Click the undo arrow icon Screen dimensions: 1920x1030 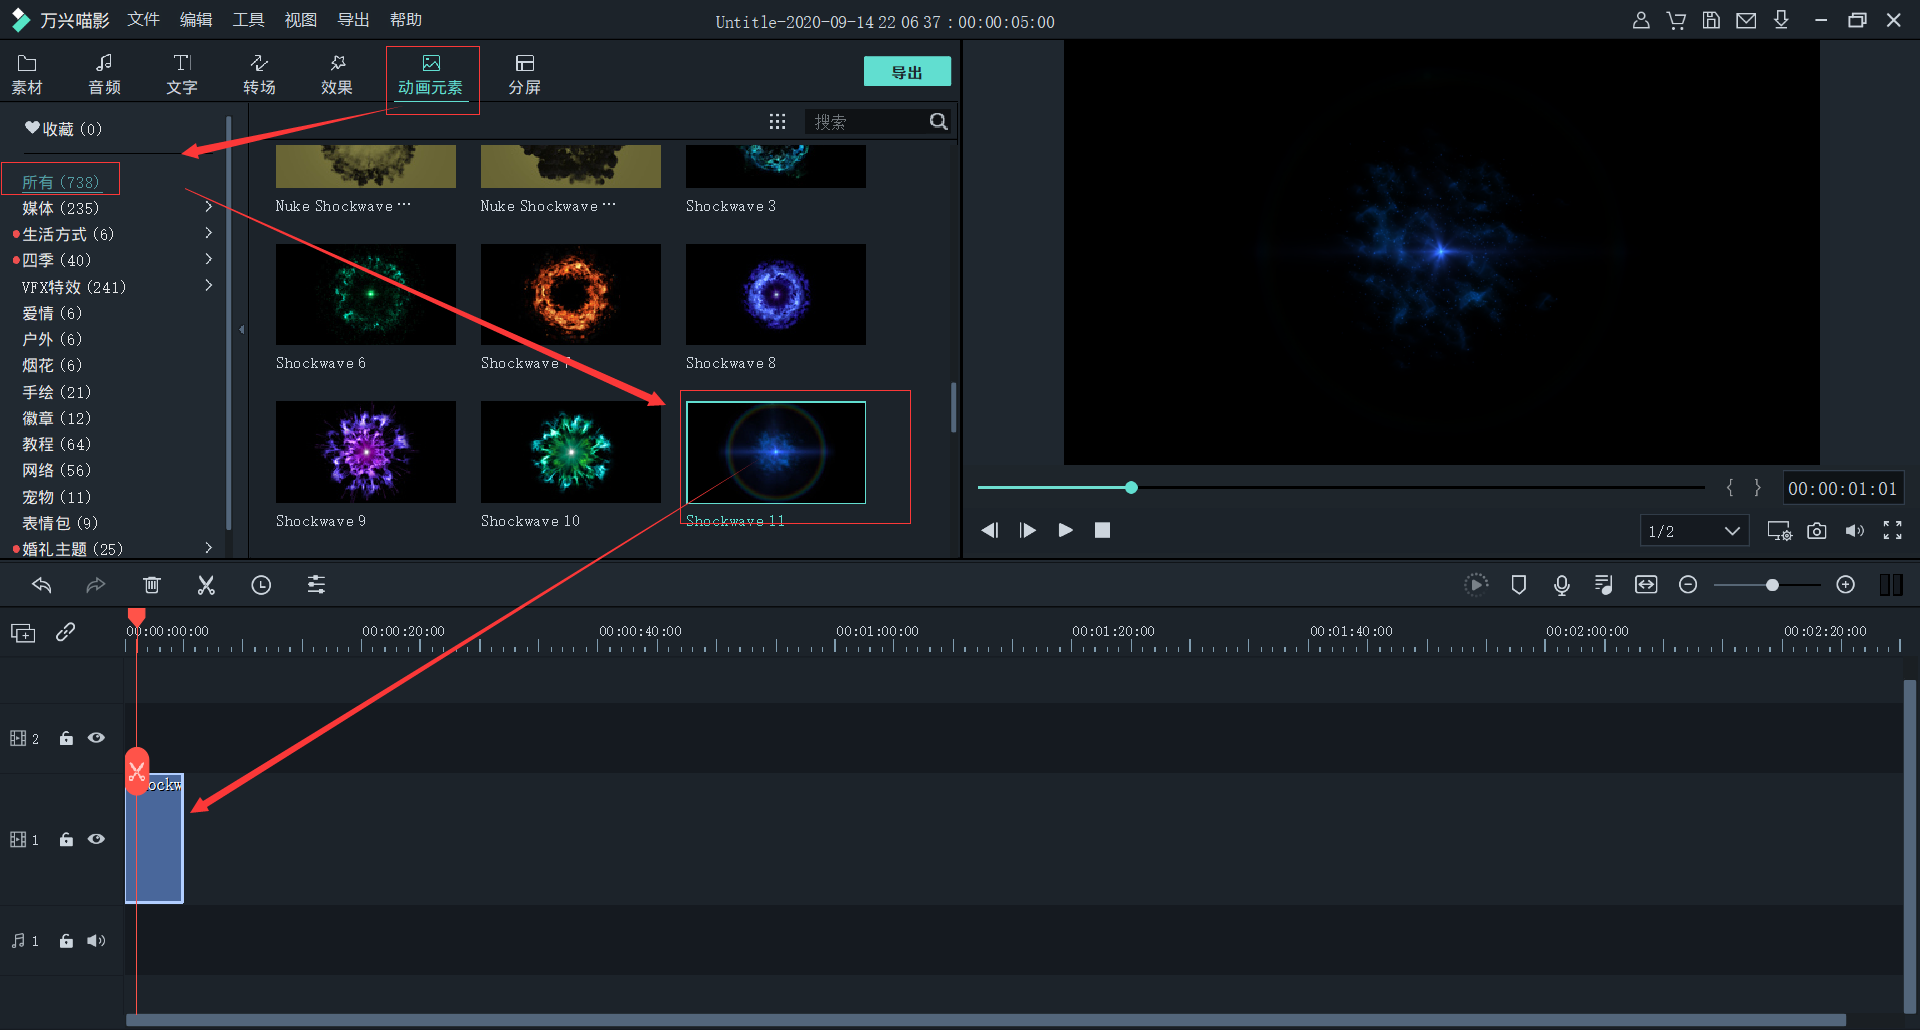(x=41, y=586)
